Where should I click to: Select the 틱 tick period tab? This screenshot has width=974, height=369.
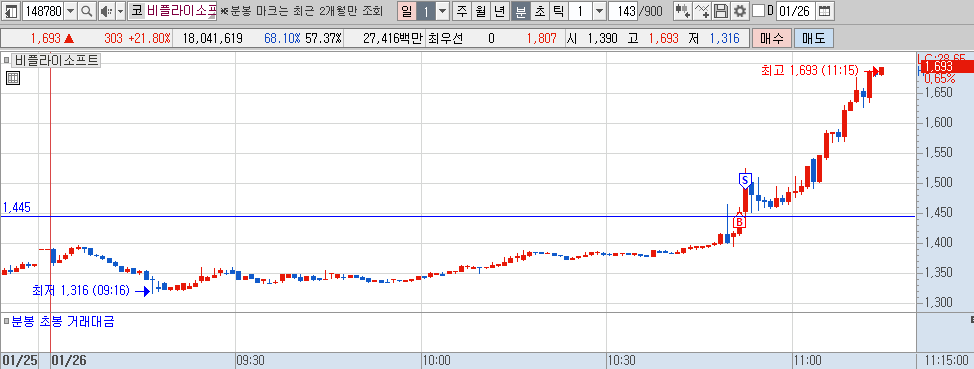pyautogui.click(x=558, y=11)
